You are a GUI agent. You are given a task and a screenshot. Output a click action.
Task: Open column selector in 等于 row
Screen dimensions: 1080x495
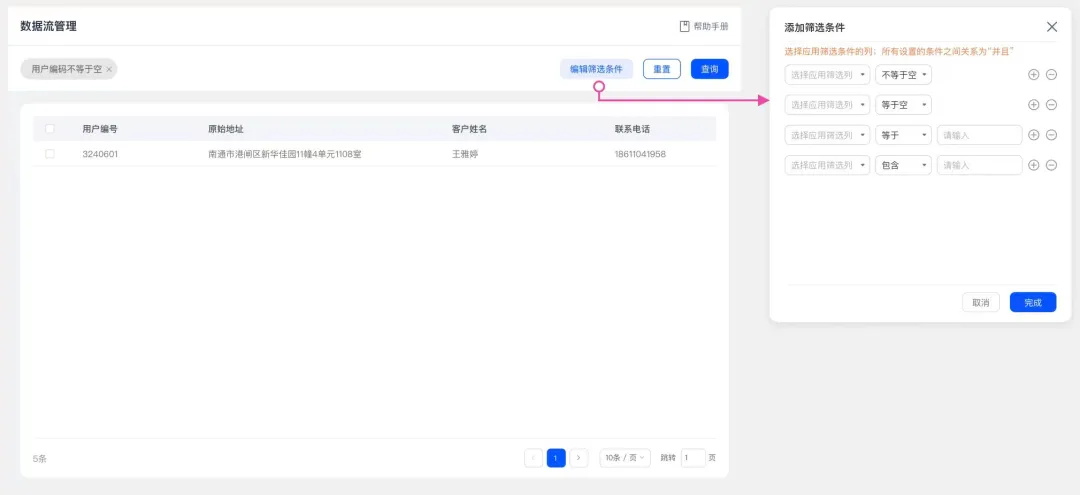coord(827,135)
